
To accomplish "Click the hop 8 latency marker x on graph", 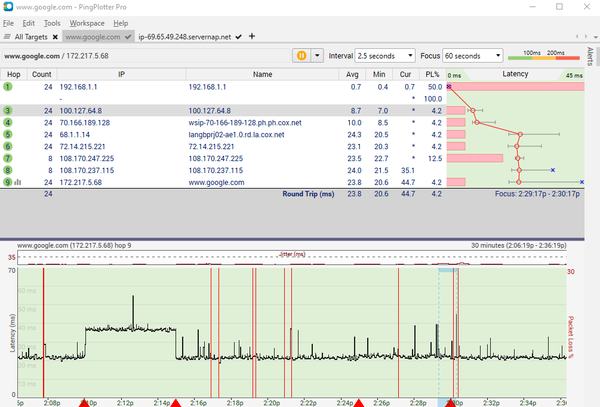I will (553, 170).
